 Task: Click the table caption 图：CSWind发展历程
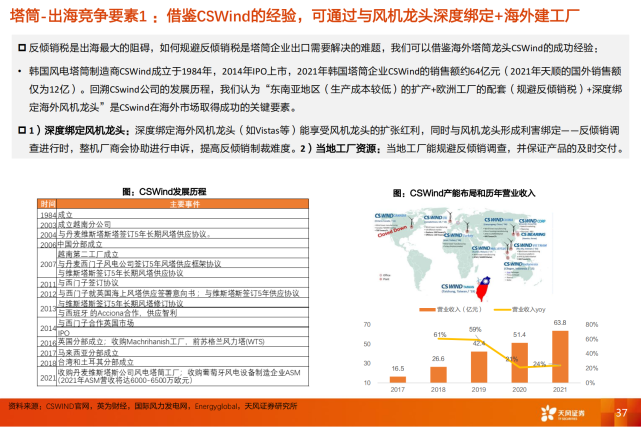point(164,192)
